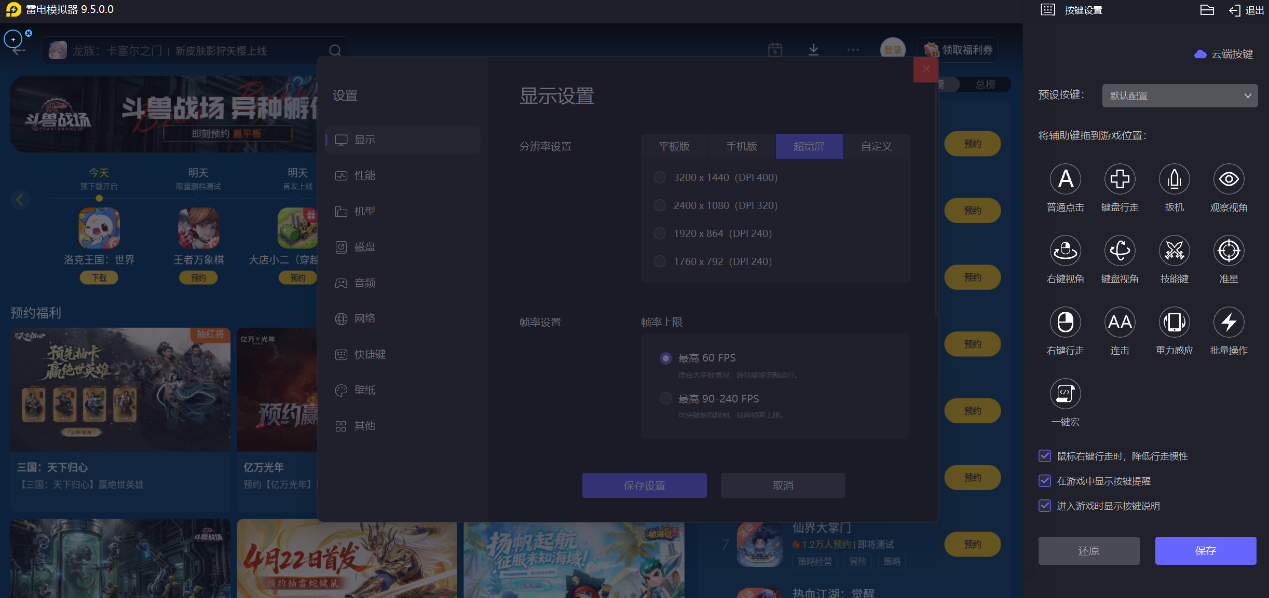This screenshot has width=1269, height=598.
Task: Open the 斗兽战场 banner
Action: click(165, 113)
